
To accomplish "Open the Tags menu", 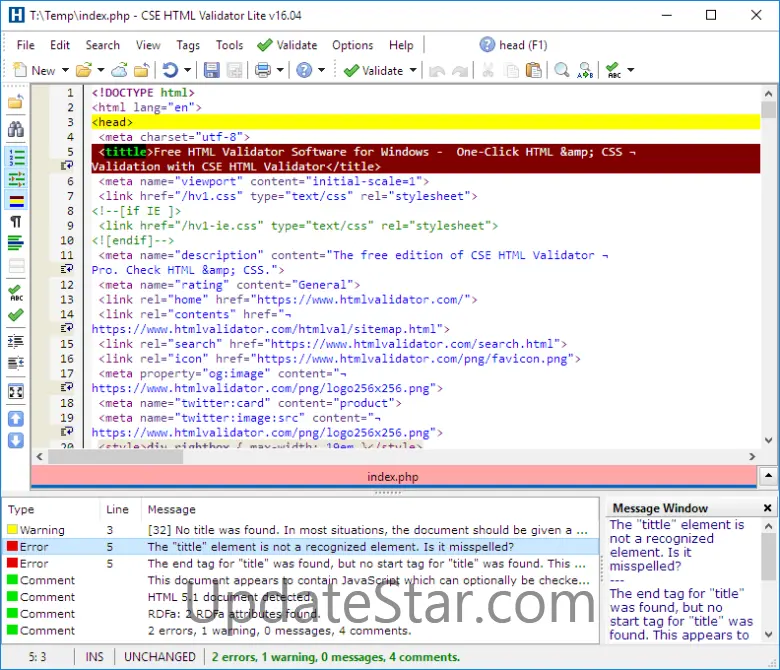I will coord(188,45).
